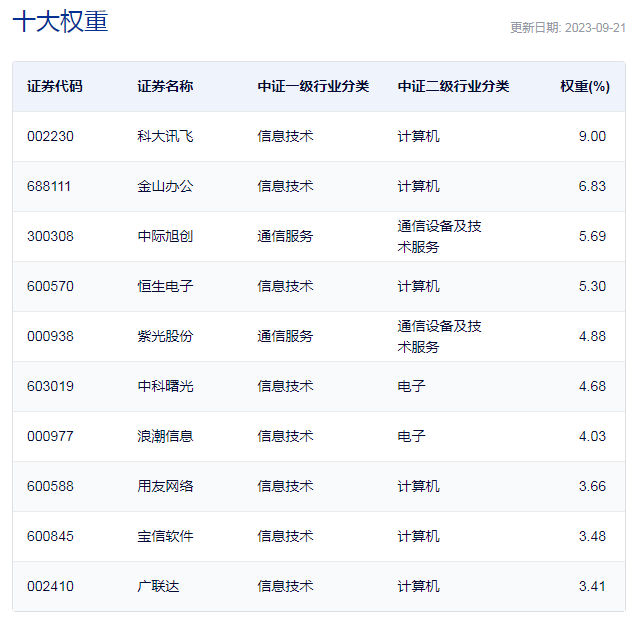Click 通信设备及技术服务 in the 300308 row
This screenshot has width=635, height=627.
pos(439,236)
